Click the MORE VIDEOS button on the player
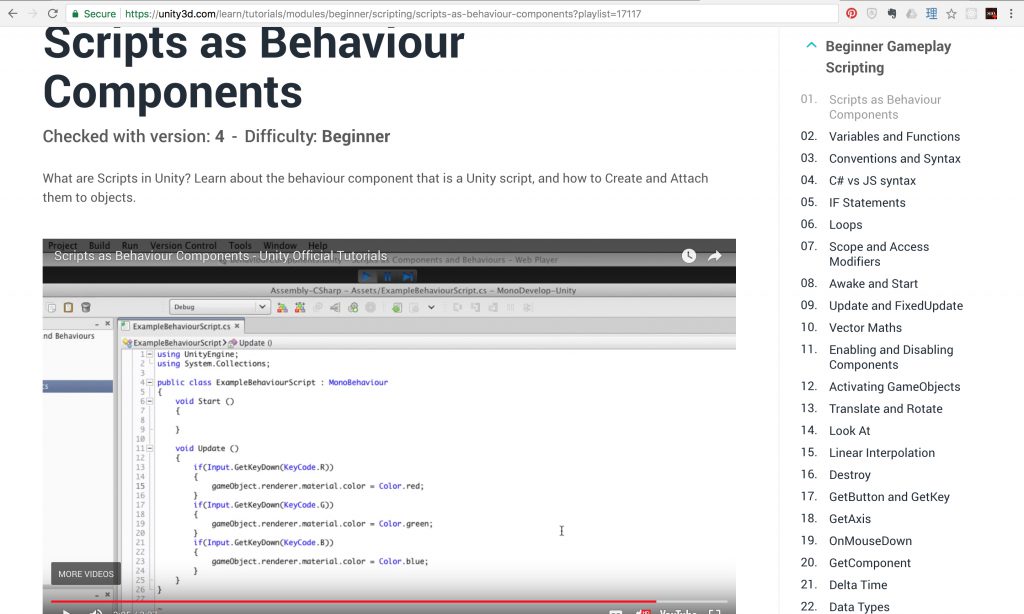Screen dimensions: 1024x614 tap(86, 574)
